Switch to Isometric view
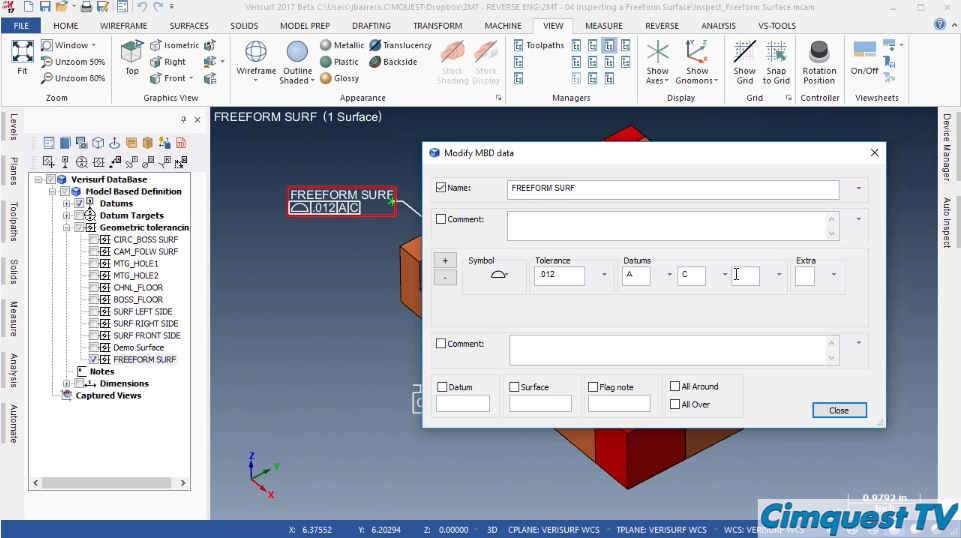 pyautogui.click(x=175, y=45)
